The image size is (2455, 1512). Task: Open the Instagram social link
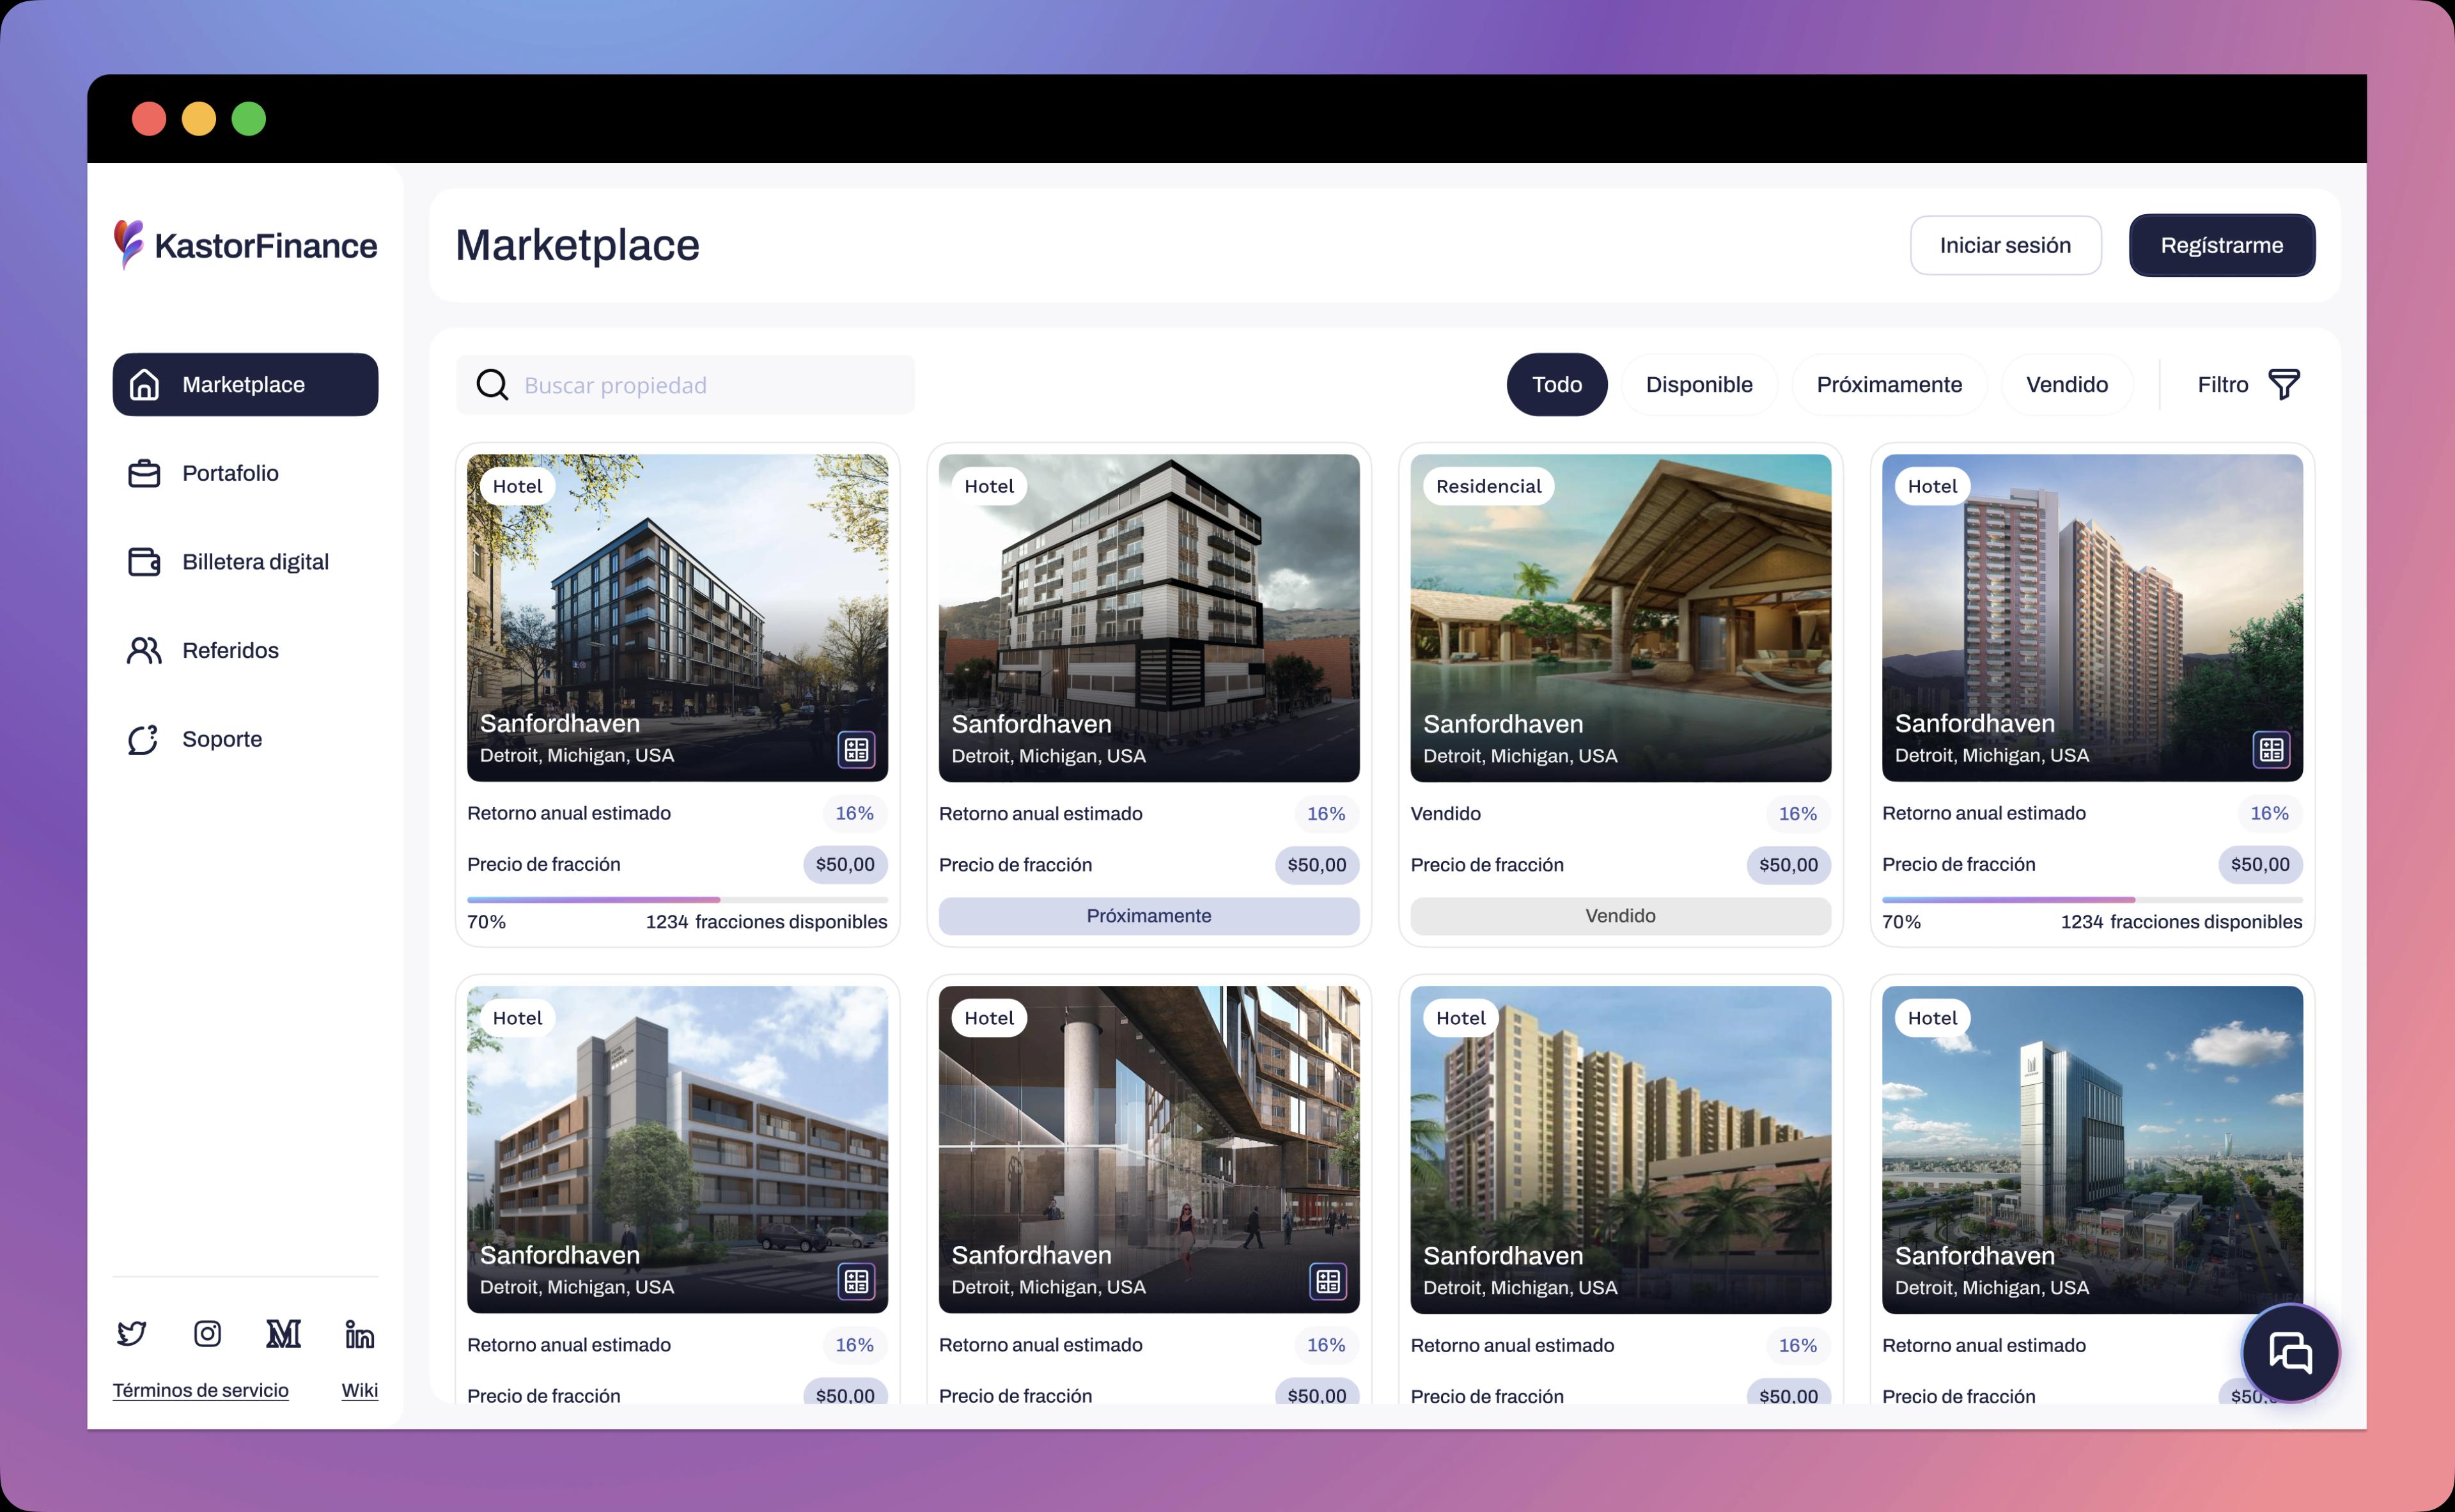[x=207, y=1334]
